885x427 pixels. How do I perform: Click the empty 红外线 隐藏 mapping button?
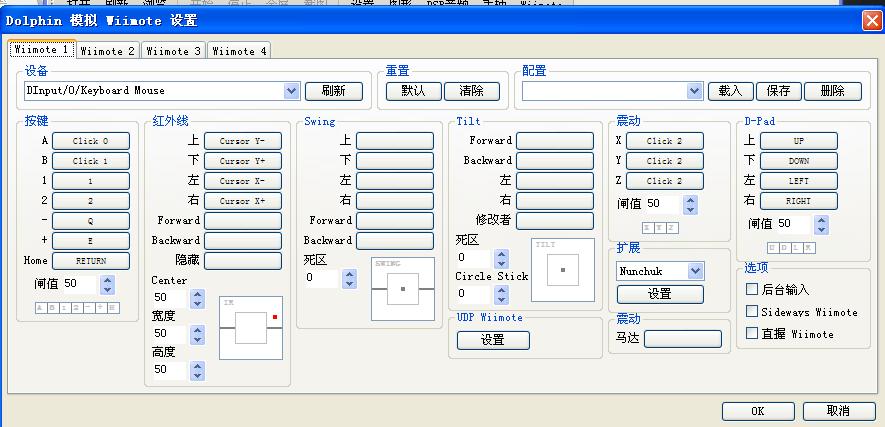click(243, 261)
